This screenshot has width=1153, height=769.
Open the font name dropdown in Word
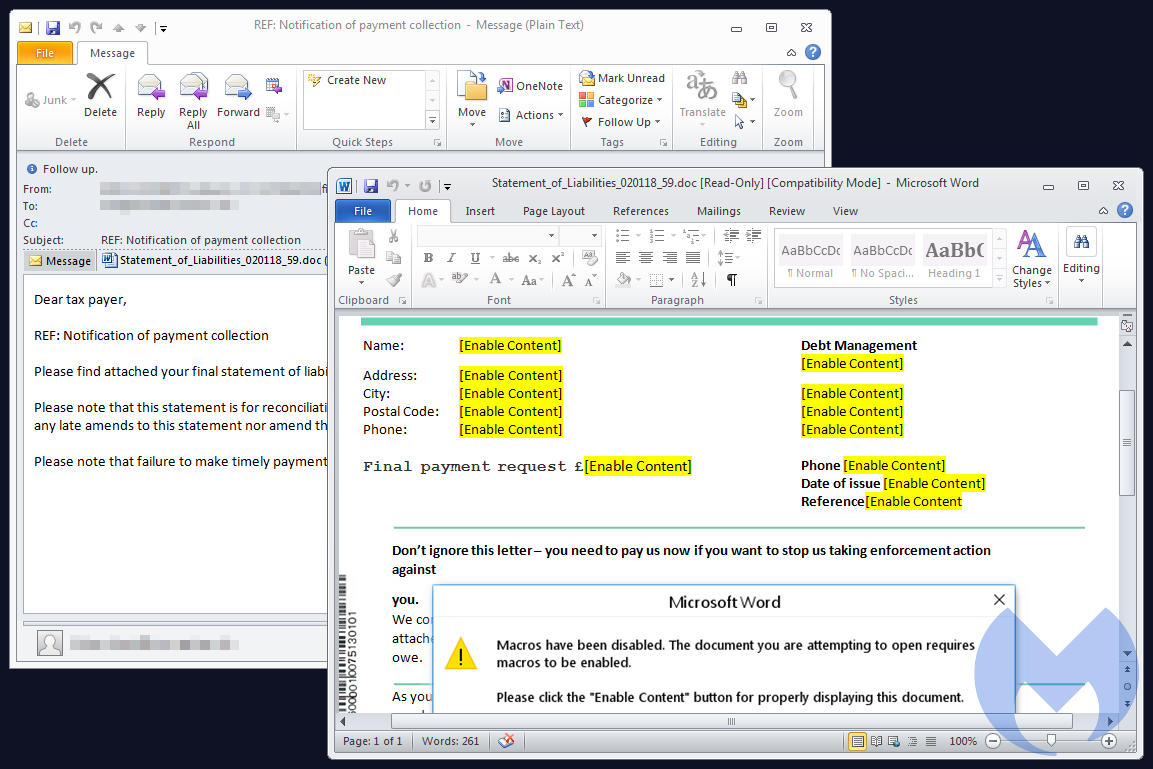point(551,235)
